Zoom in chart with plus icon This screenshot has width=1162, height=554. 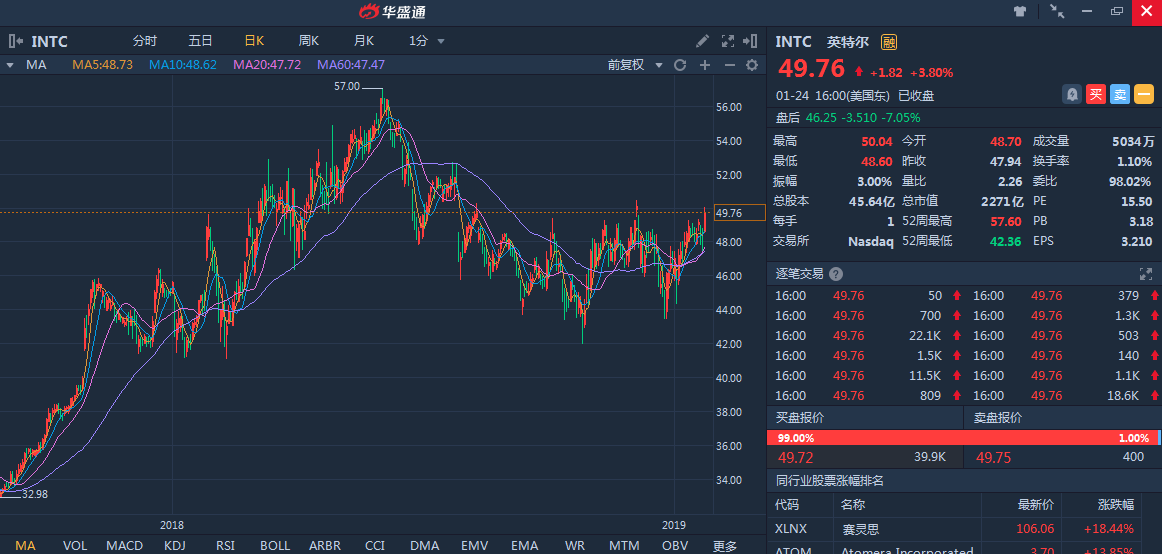pos(704,65)
